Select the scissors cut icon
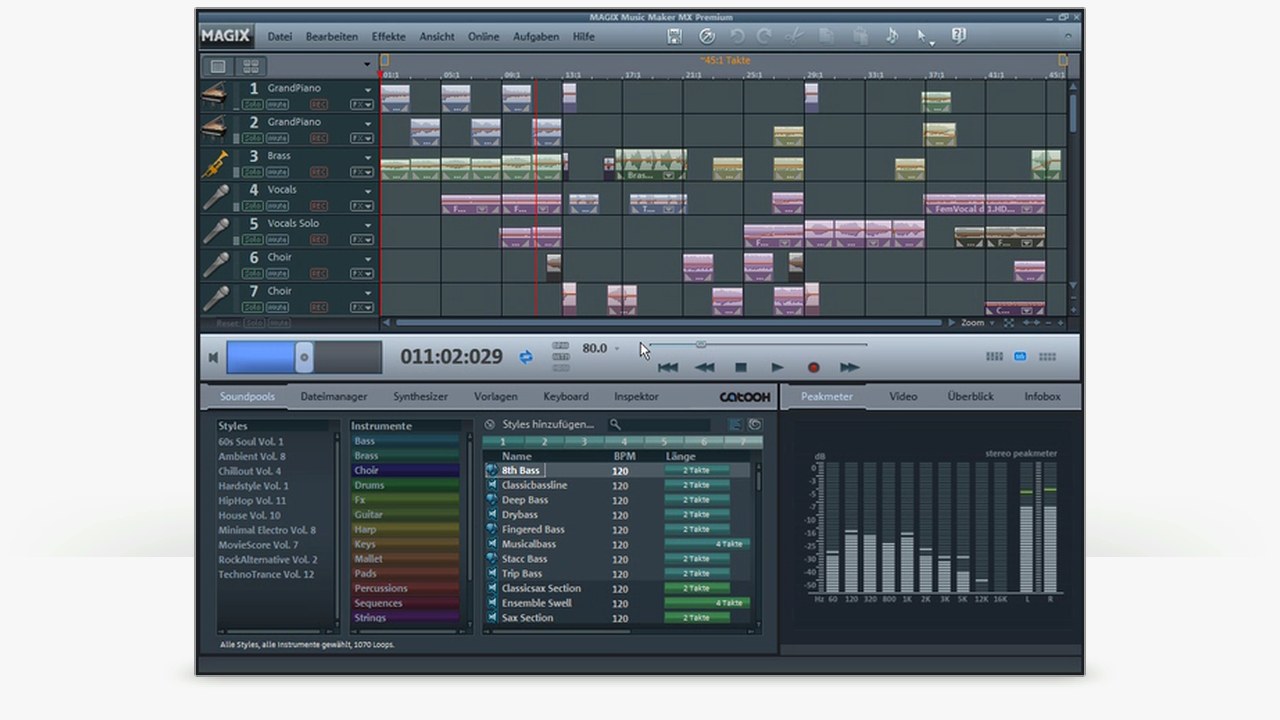Image resolution: width=1280 pixels, height=720 pixels. [794, 36]
